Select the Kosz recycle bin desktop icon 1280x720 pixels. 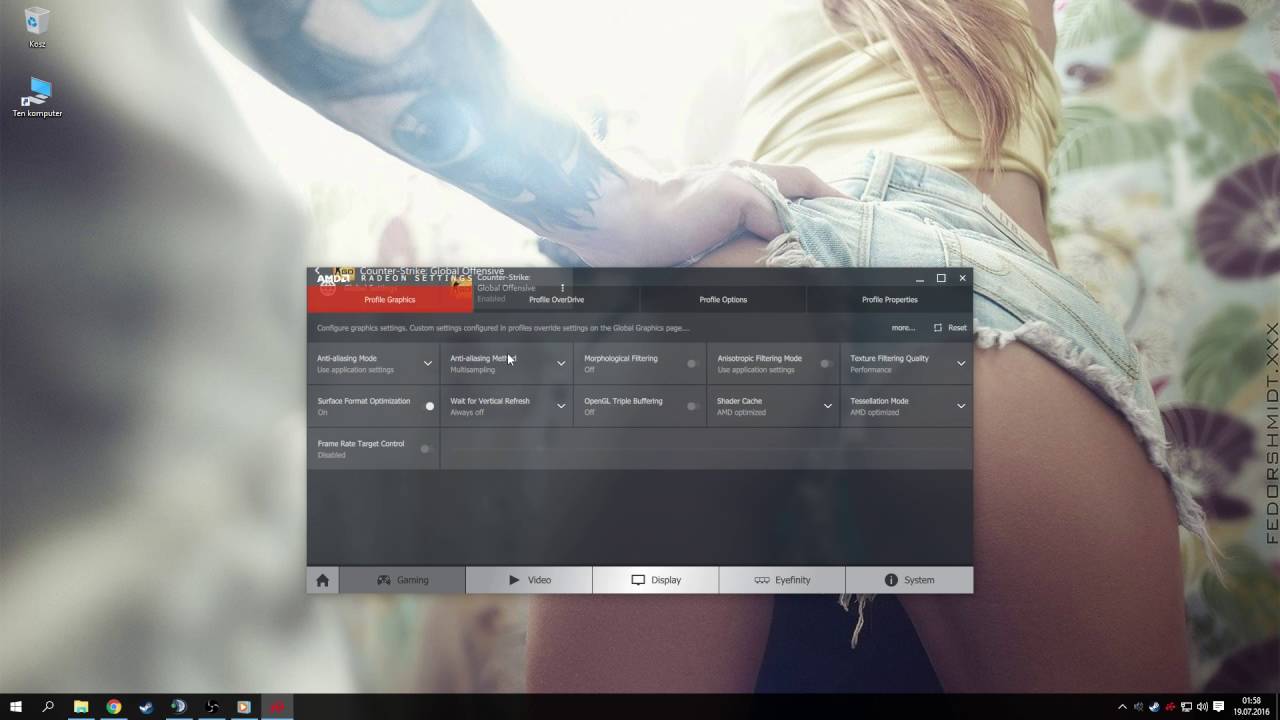37,27
